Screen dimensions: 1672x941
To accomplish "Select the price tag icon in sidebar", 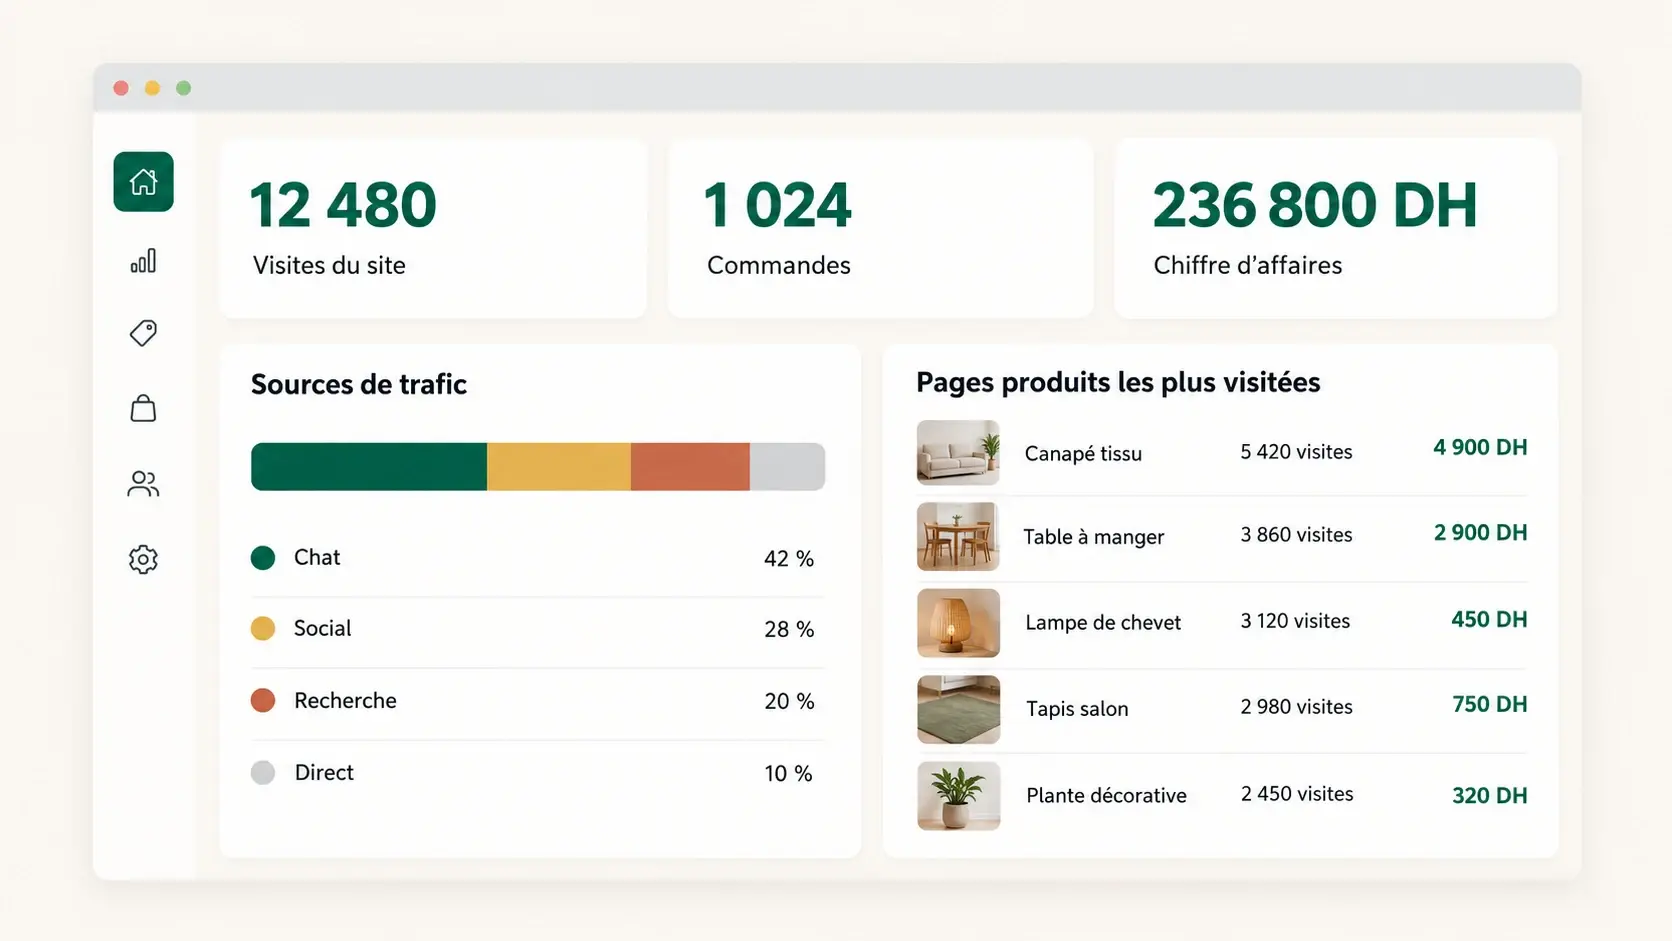I will coord(143,333).
